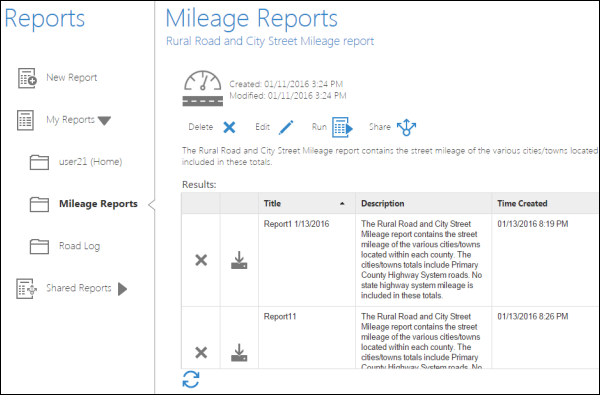This screenshot has height=395, width=600.
Task: Click the Mileage Reports folder icon
Action: pos(39,204)
